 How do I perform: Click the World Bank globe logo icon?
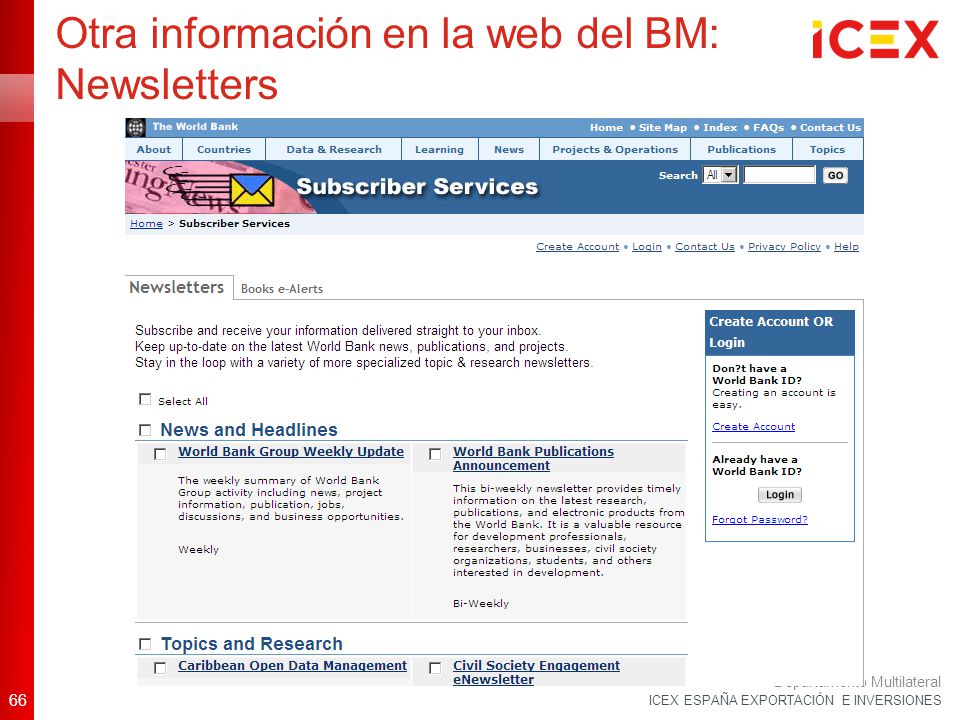(135, 127)
